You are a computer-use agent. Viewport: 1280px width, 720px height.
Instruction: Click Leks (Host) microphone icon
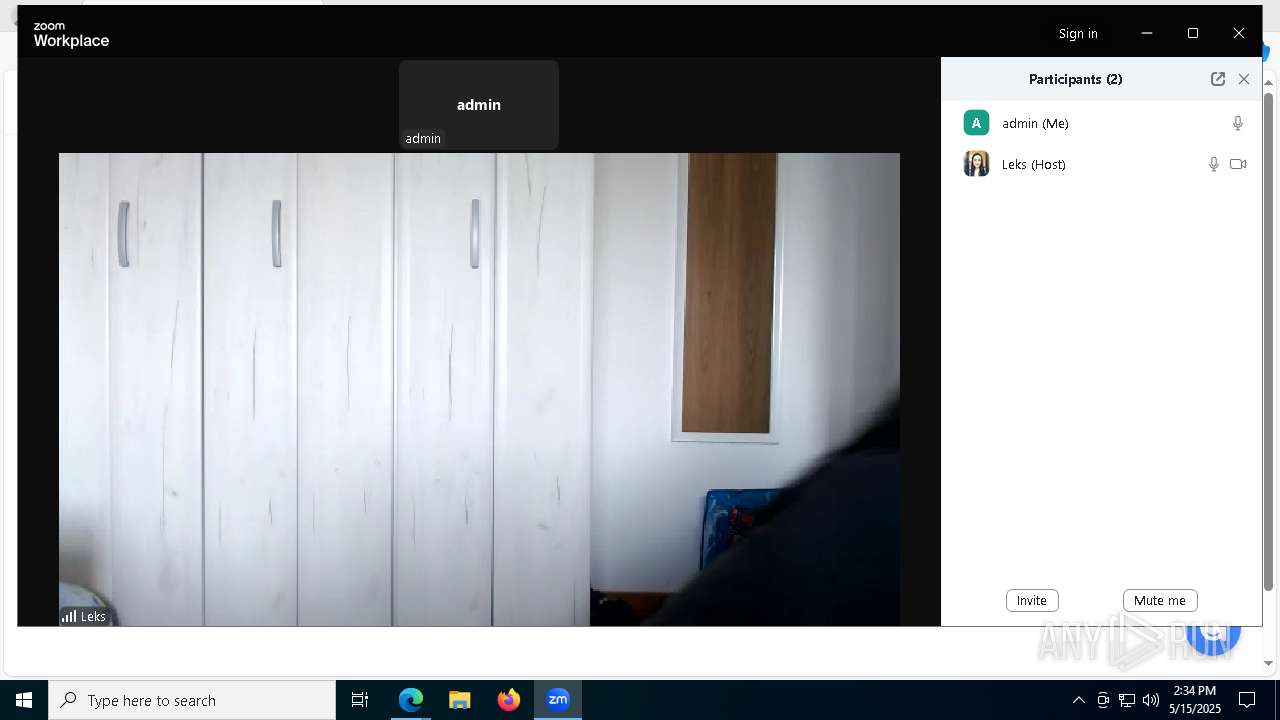pos(1213,164)
